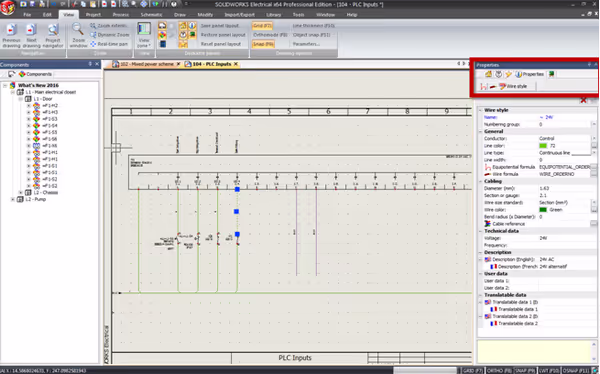The height and width of the screenshot is (374, 600).
Task: Click the Line color swatch 72
Action: 543,146
